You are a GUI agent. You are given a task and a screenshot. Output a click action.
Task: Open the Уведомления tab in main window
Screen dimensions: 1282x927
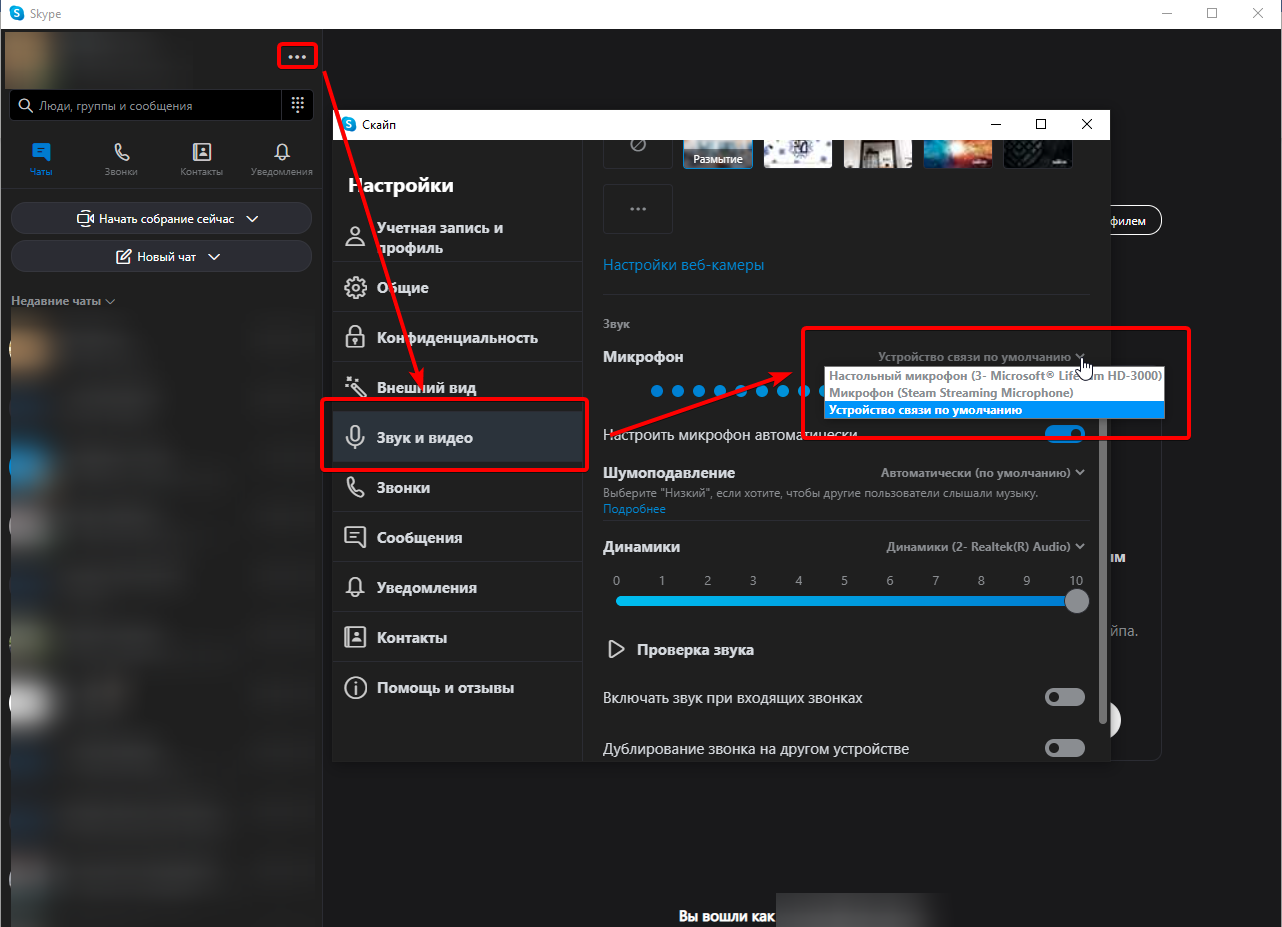[282, 159]
